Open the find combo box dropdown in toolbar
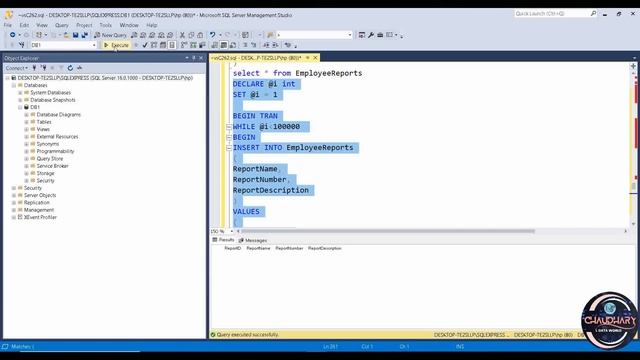The height and width of the screenshot is (360, 640). coord(350,35)
